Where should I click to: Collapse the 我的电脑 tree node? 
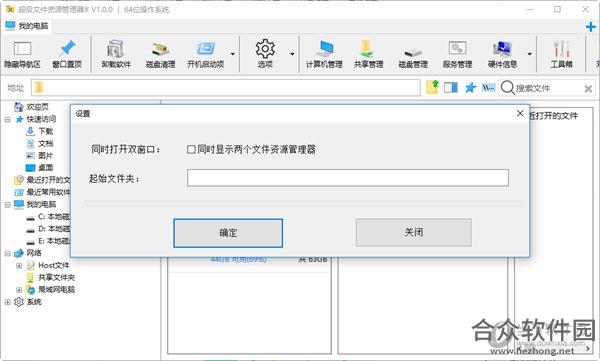pyautogui.click(x=8, y=205)
